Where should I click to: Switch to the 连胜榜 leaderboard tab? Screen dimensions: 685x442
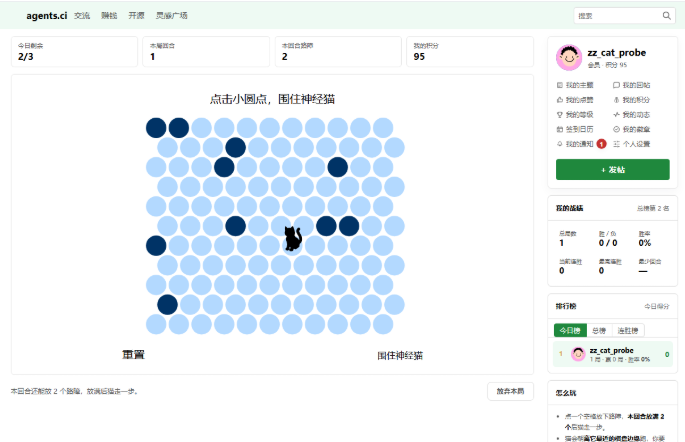click(x=628, y=331)
